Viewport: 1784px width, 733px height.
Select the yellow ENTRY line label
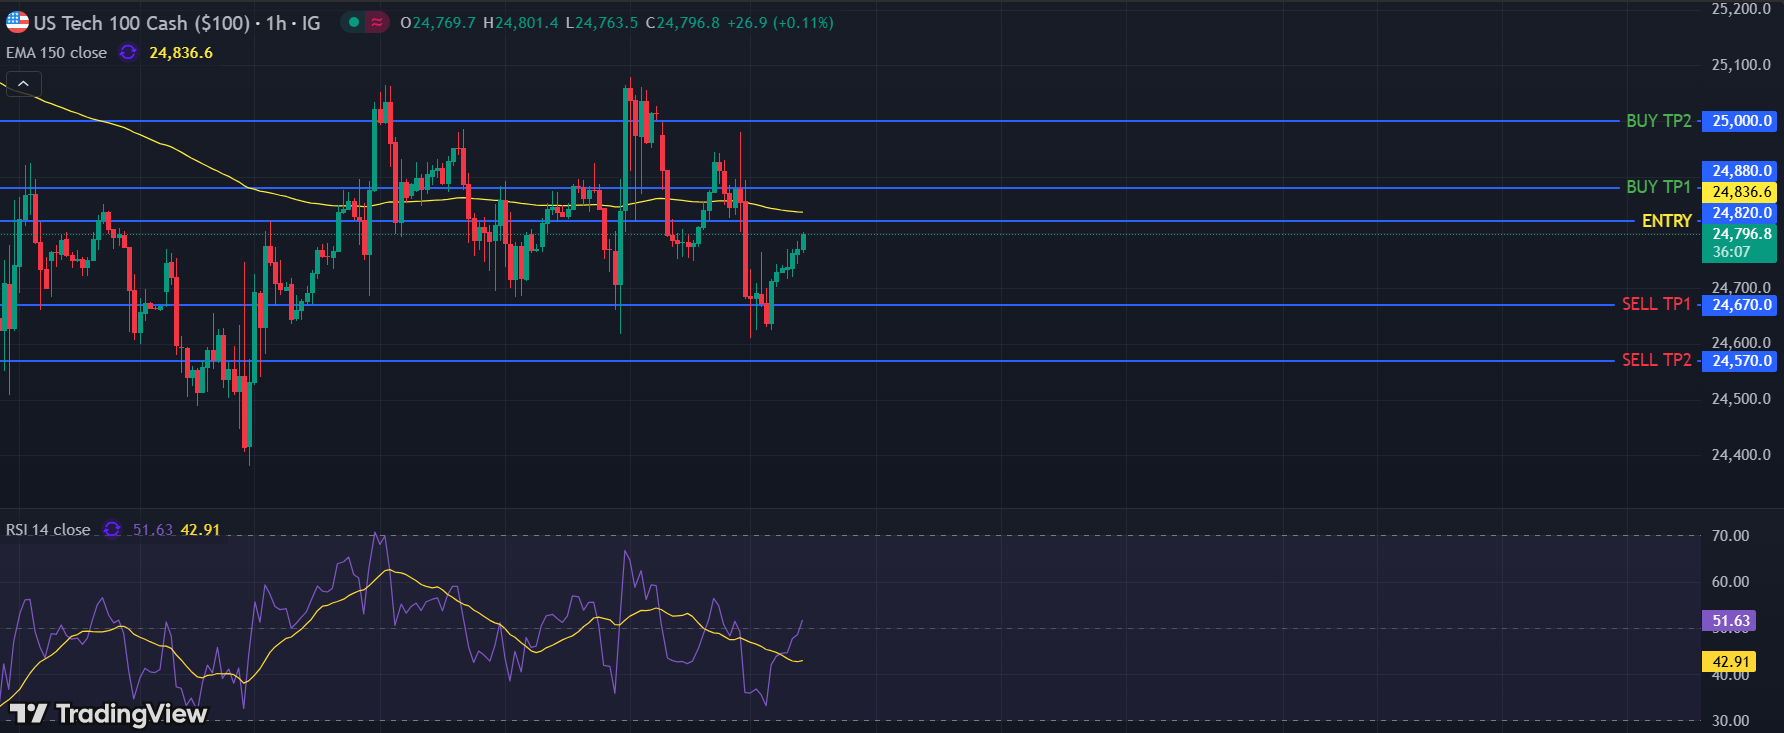[x=1666, y=221]
